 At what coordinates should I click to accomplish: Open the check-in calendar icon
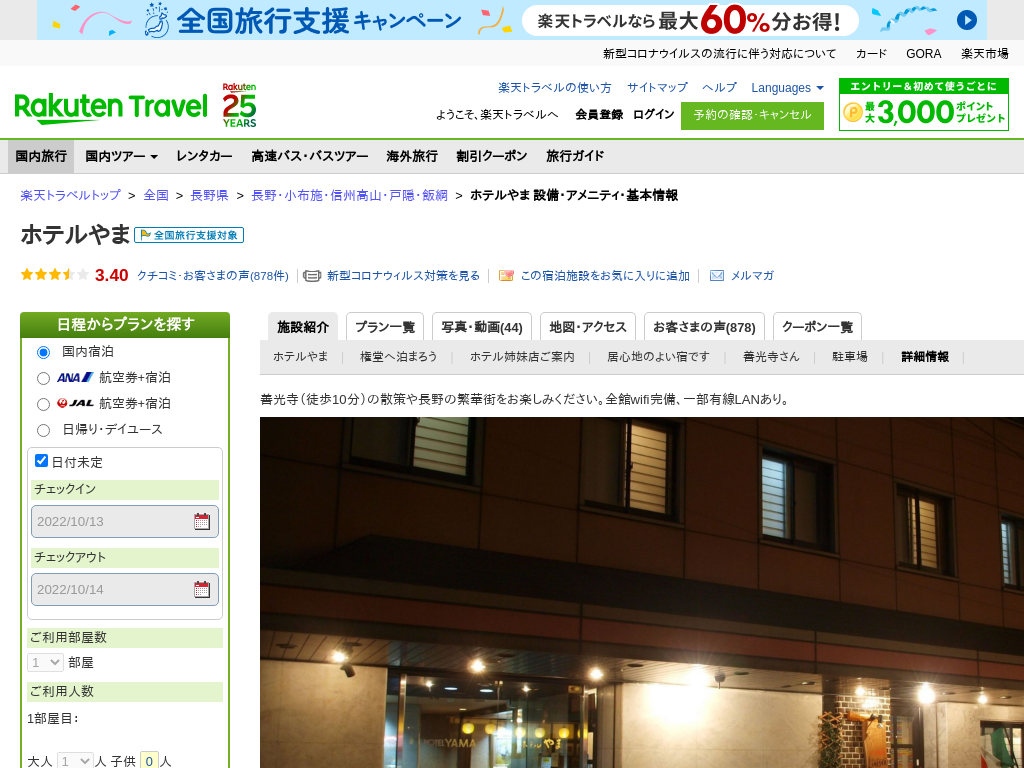tap(202, 521)
